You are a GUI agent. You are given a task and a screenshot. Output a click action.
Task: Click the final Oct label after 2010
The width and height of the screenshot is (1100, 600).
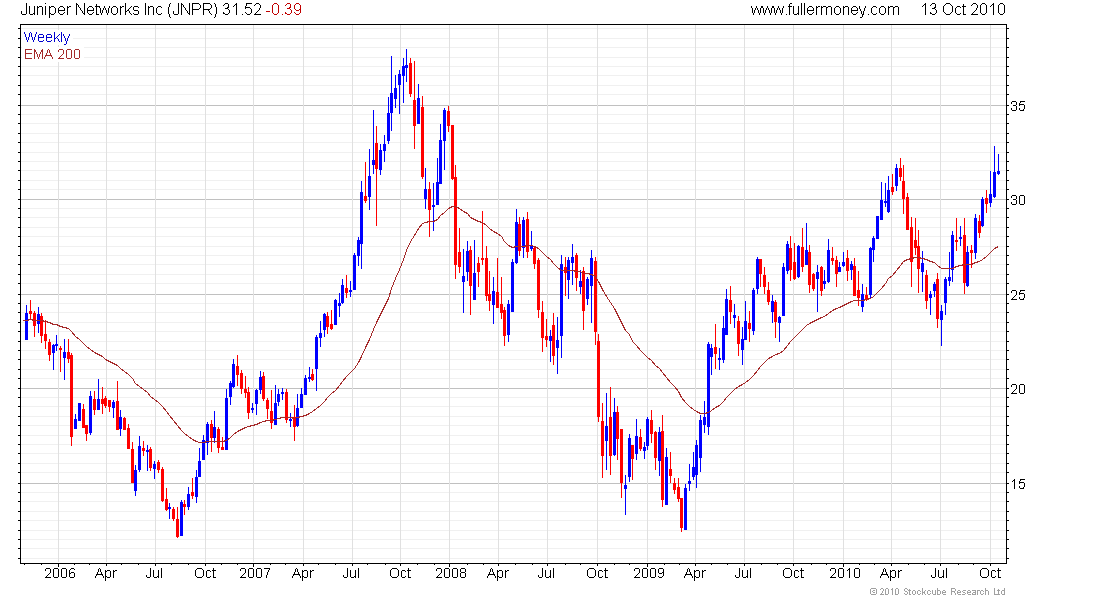[990, 573]
